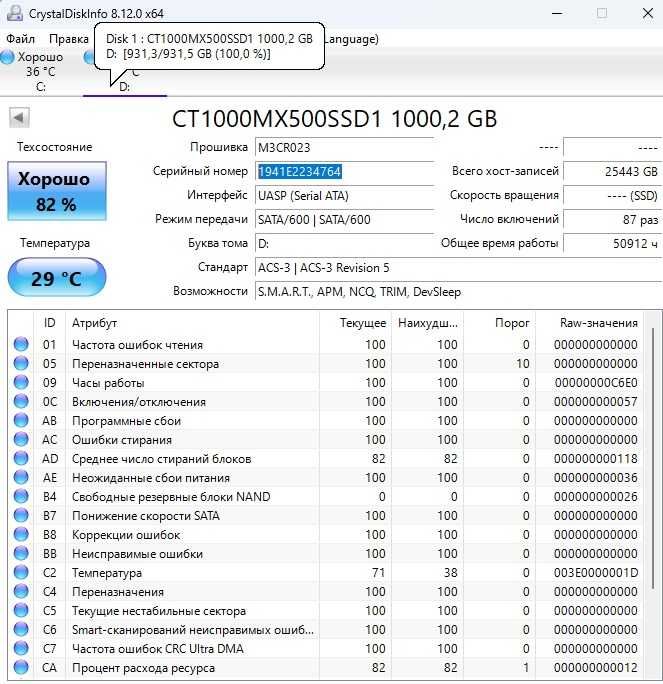
Task: Click the previous disk arrow button
Action: pyautogui.click(x=19, y=118)
